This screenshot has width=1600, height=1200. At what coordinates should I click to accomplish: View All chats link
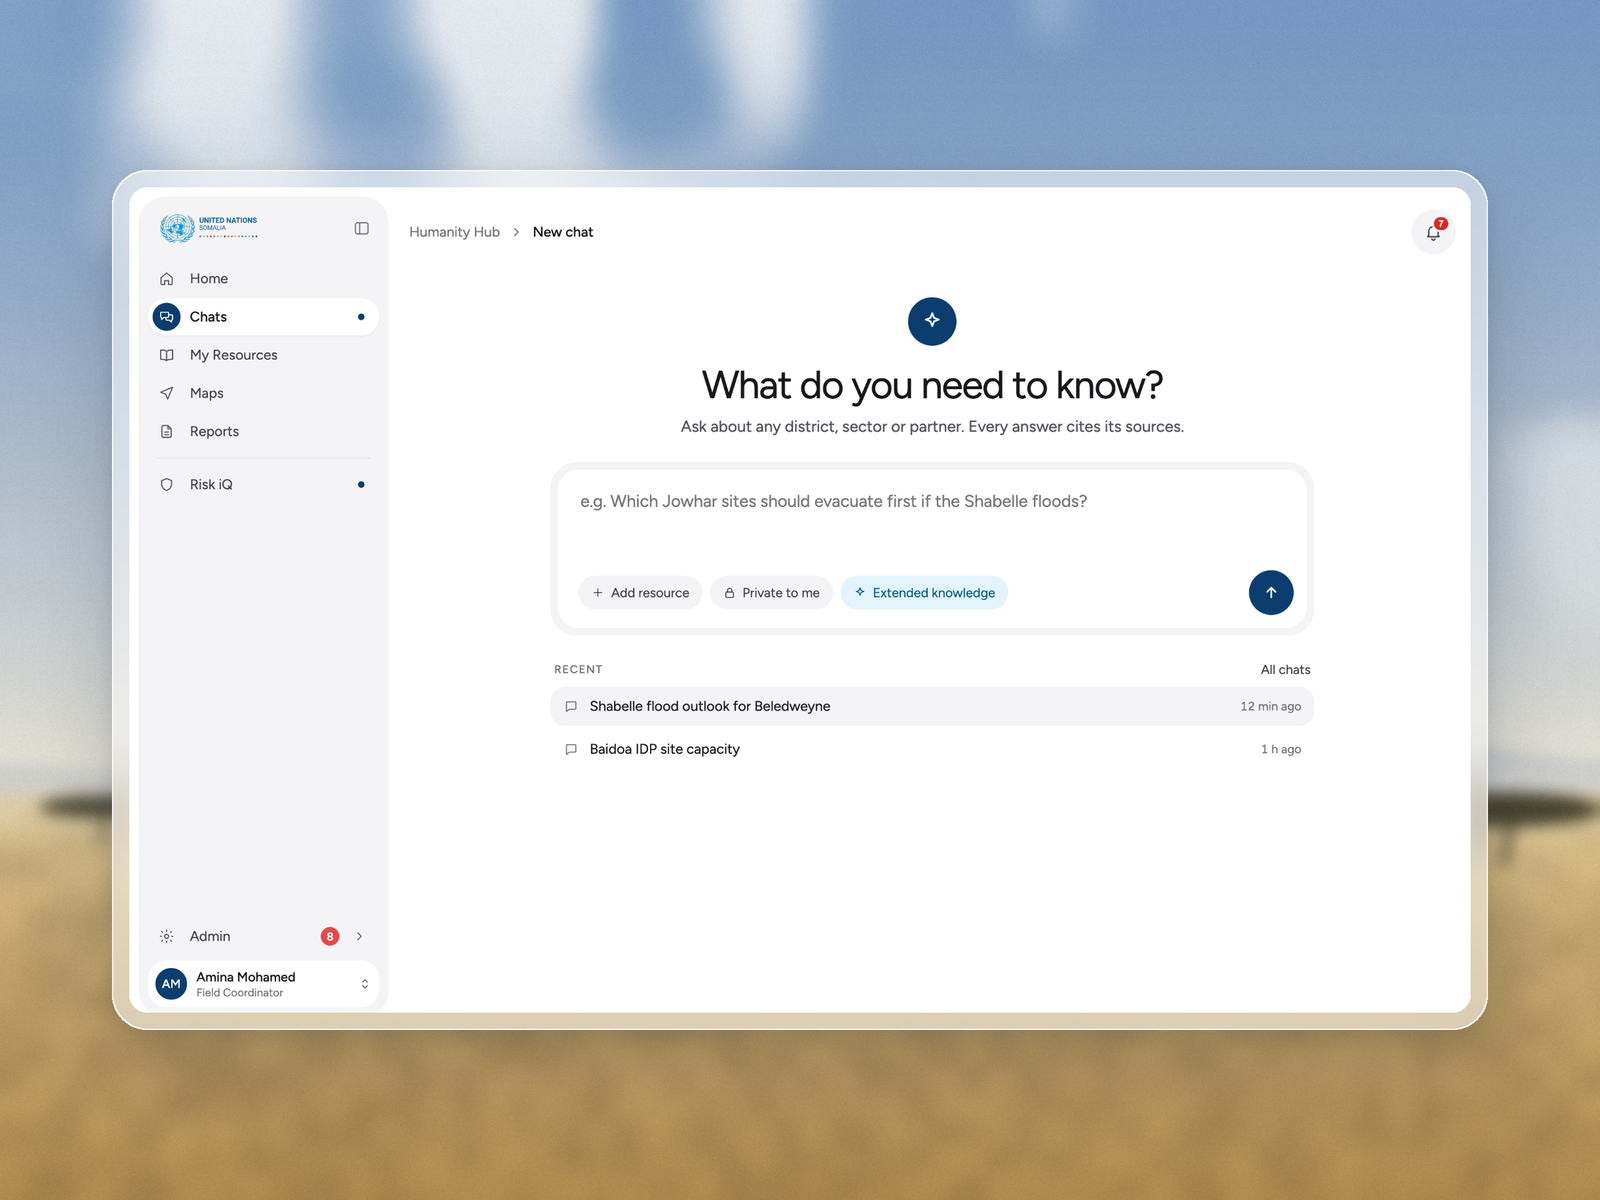(1285, 670)
